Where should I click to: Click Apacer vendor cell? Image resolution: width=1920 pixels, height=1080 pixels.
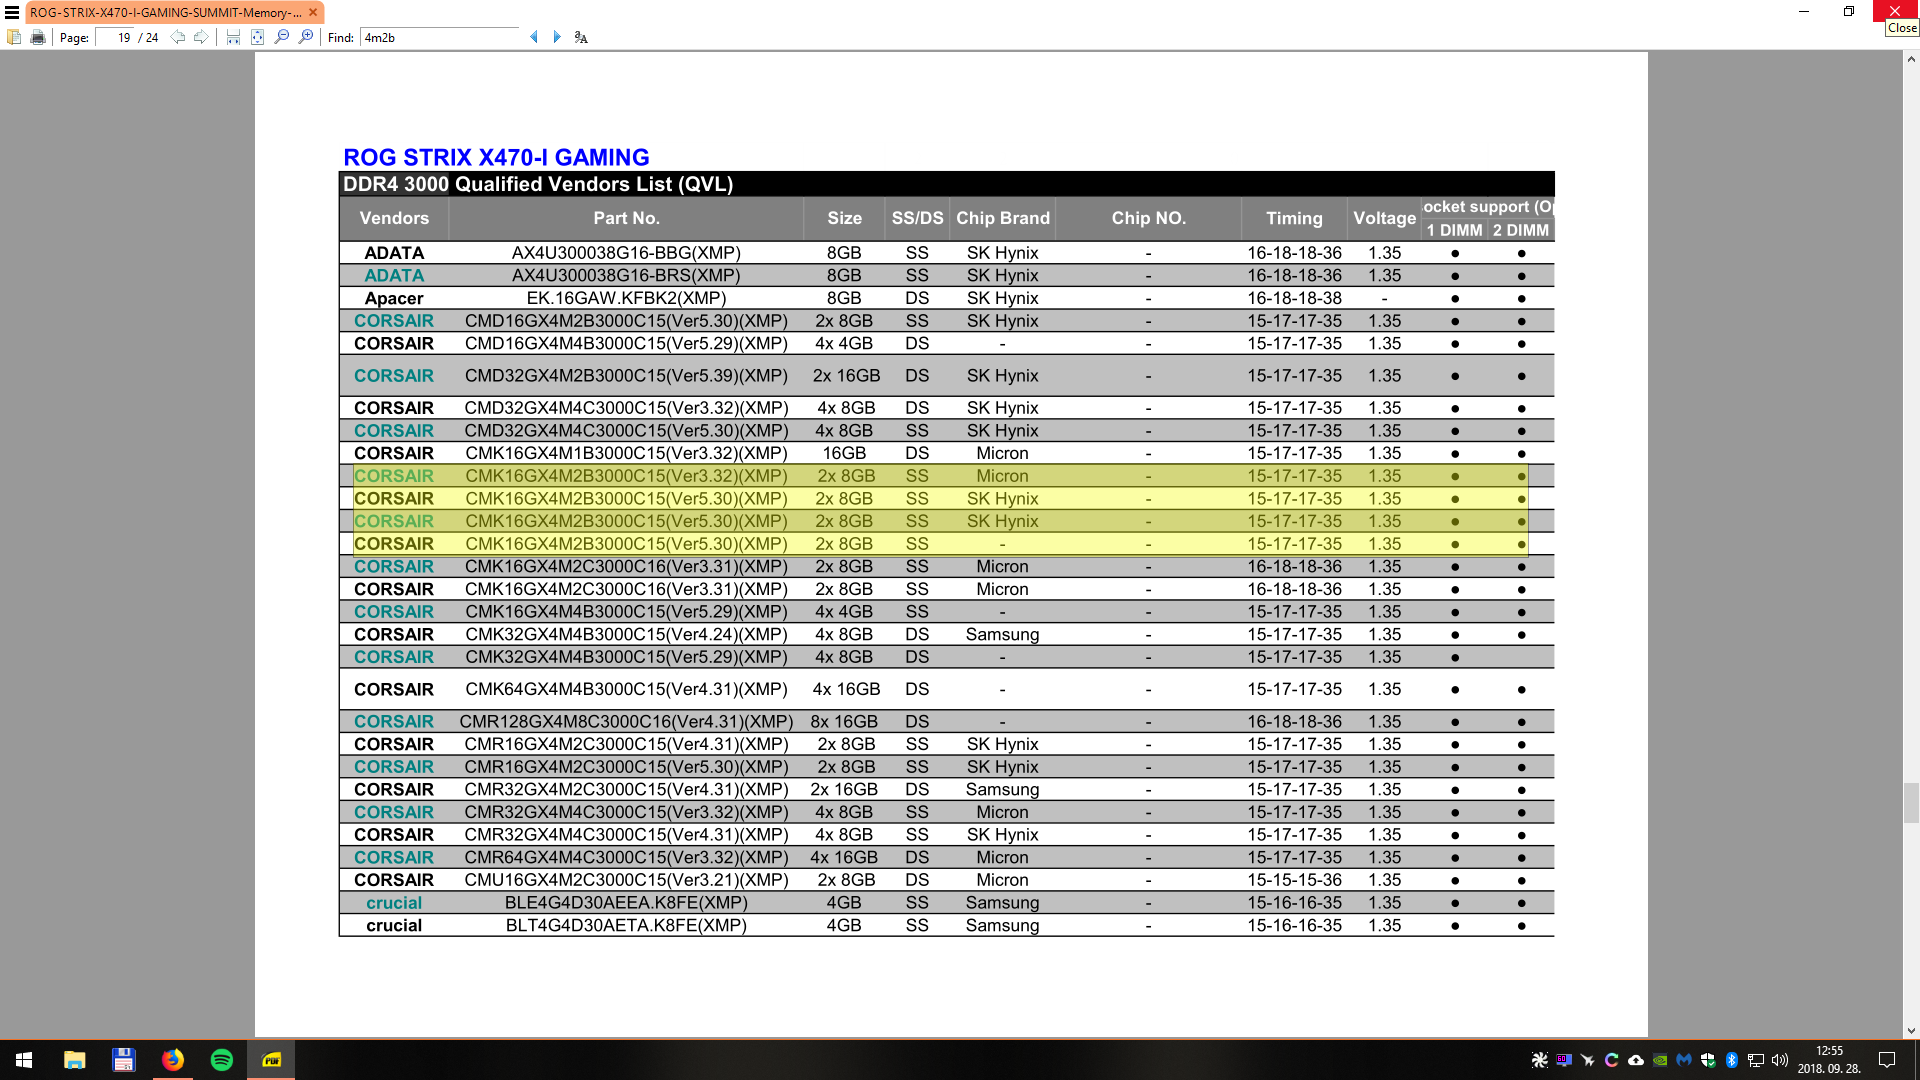[394, 298]
